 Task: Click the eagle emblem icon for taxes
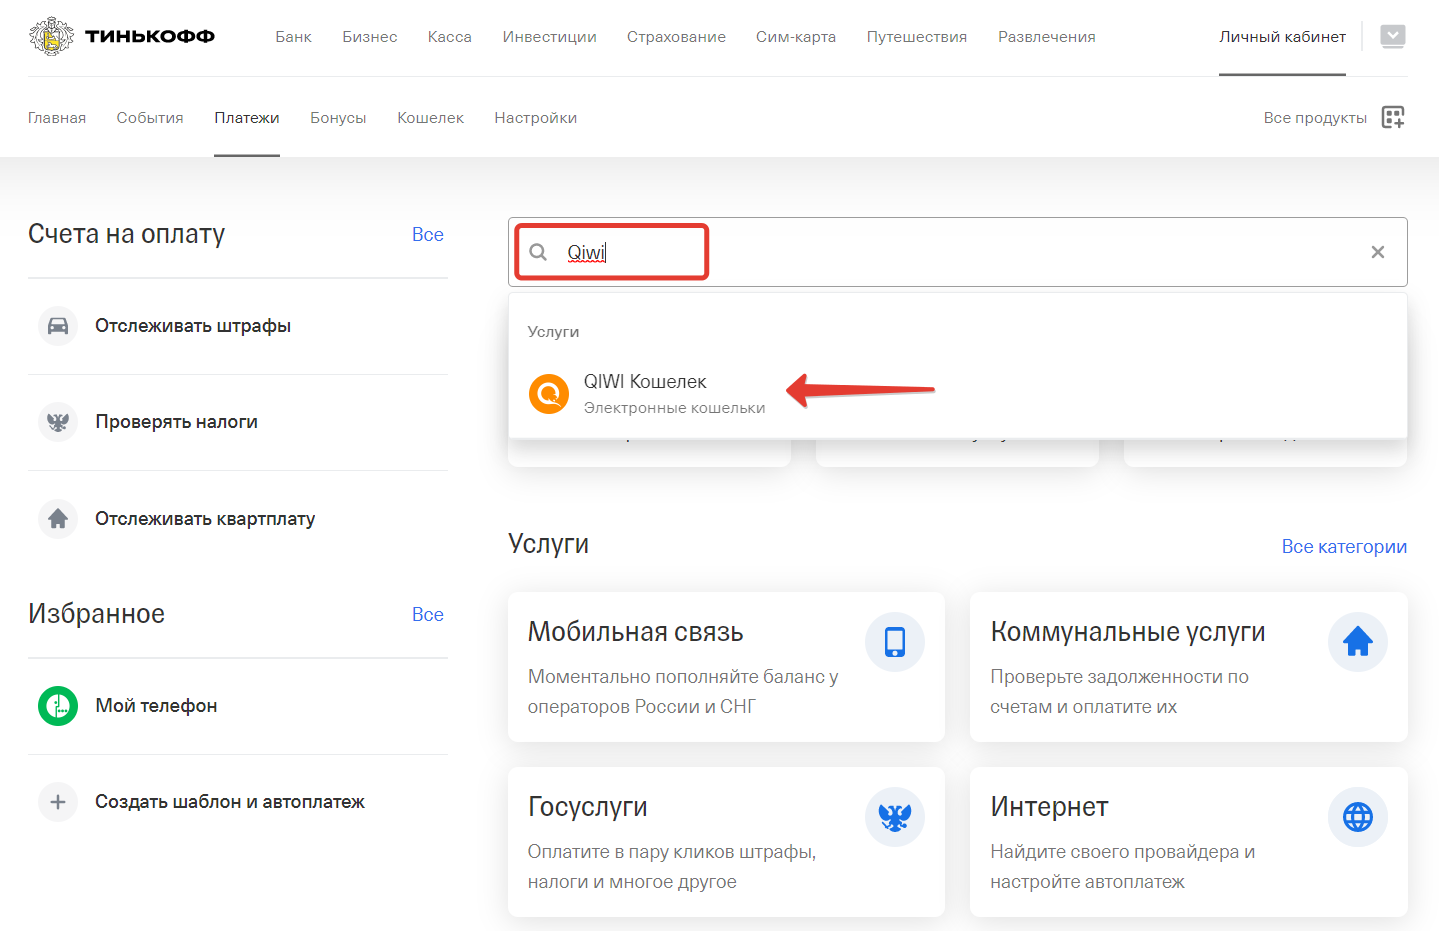pyautogui.click(x=58, y=422)
